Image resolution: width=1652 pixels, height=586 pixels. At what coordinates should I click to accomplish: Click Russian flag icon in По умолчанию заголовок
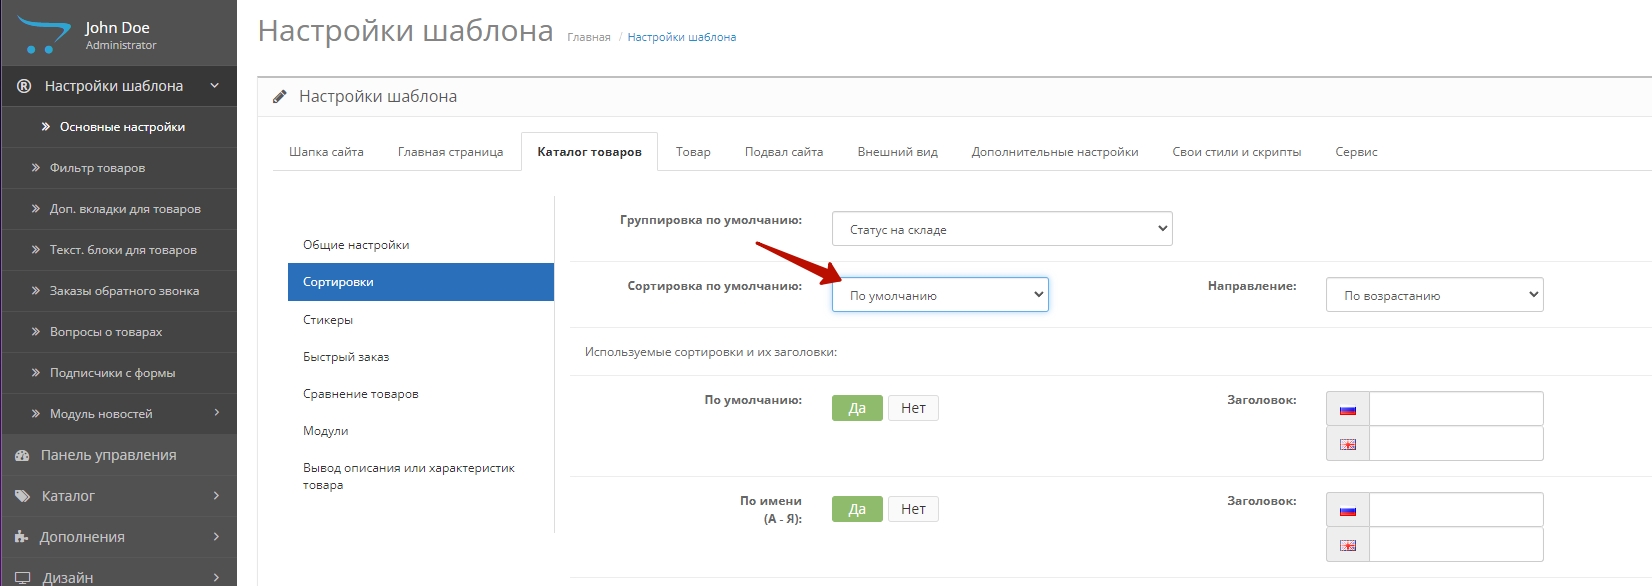(x=1347, y=409)
